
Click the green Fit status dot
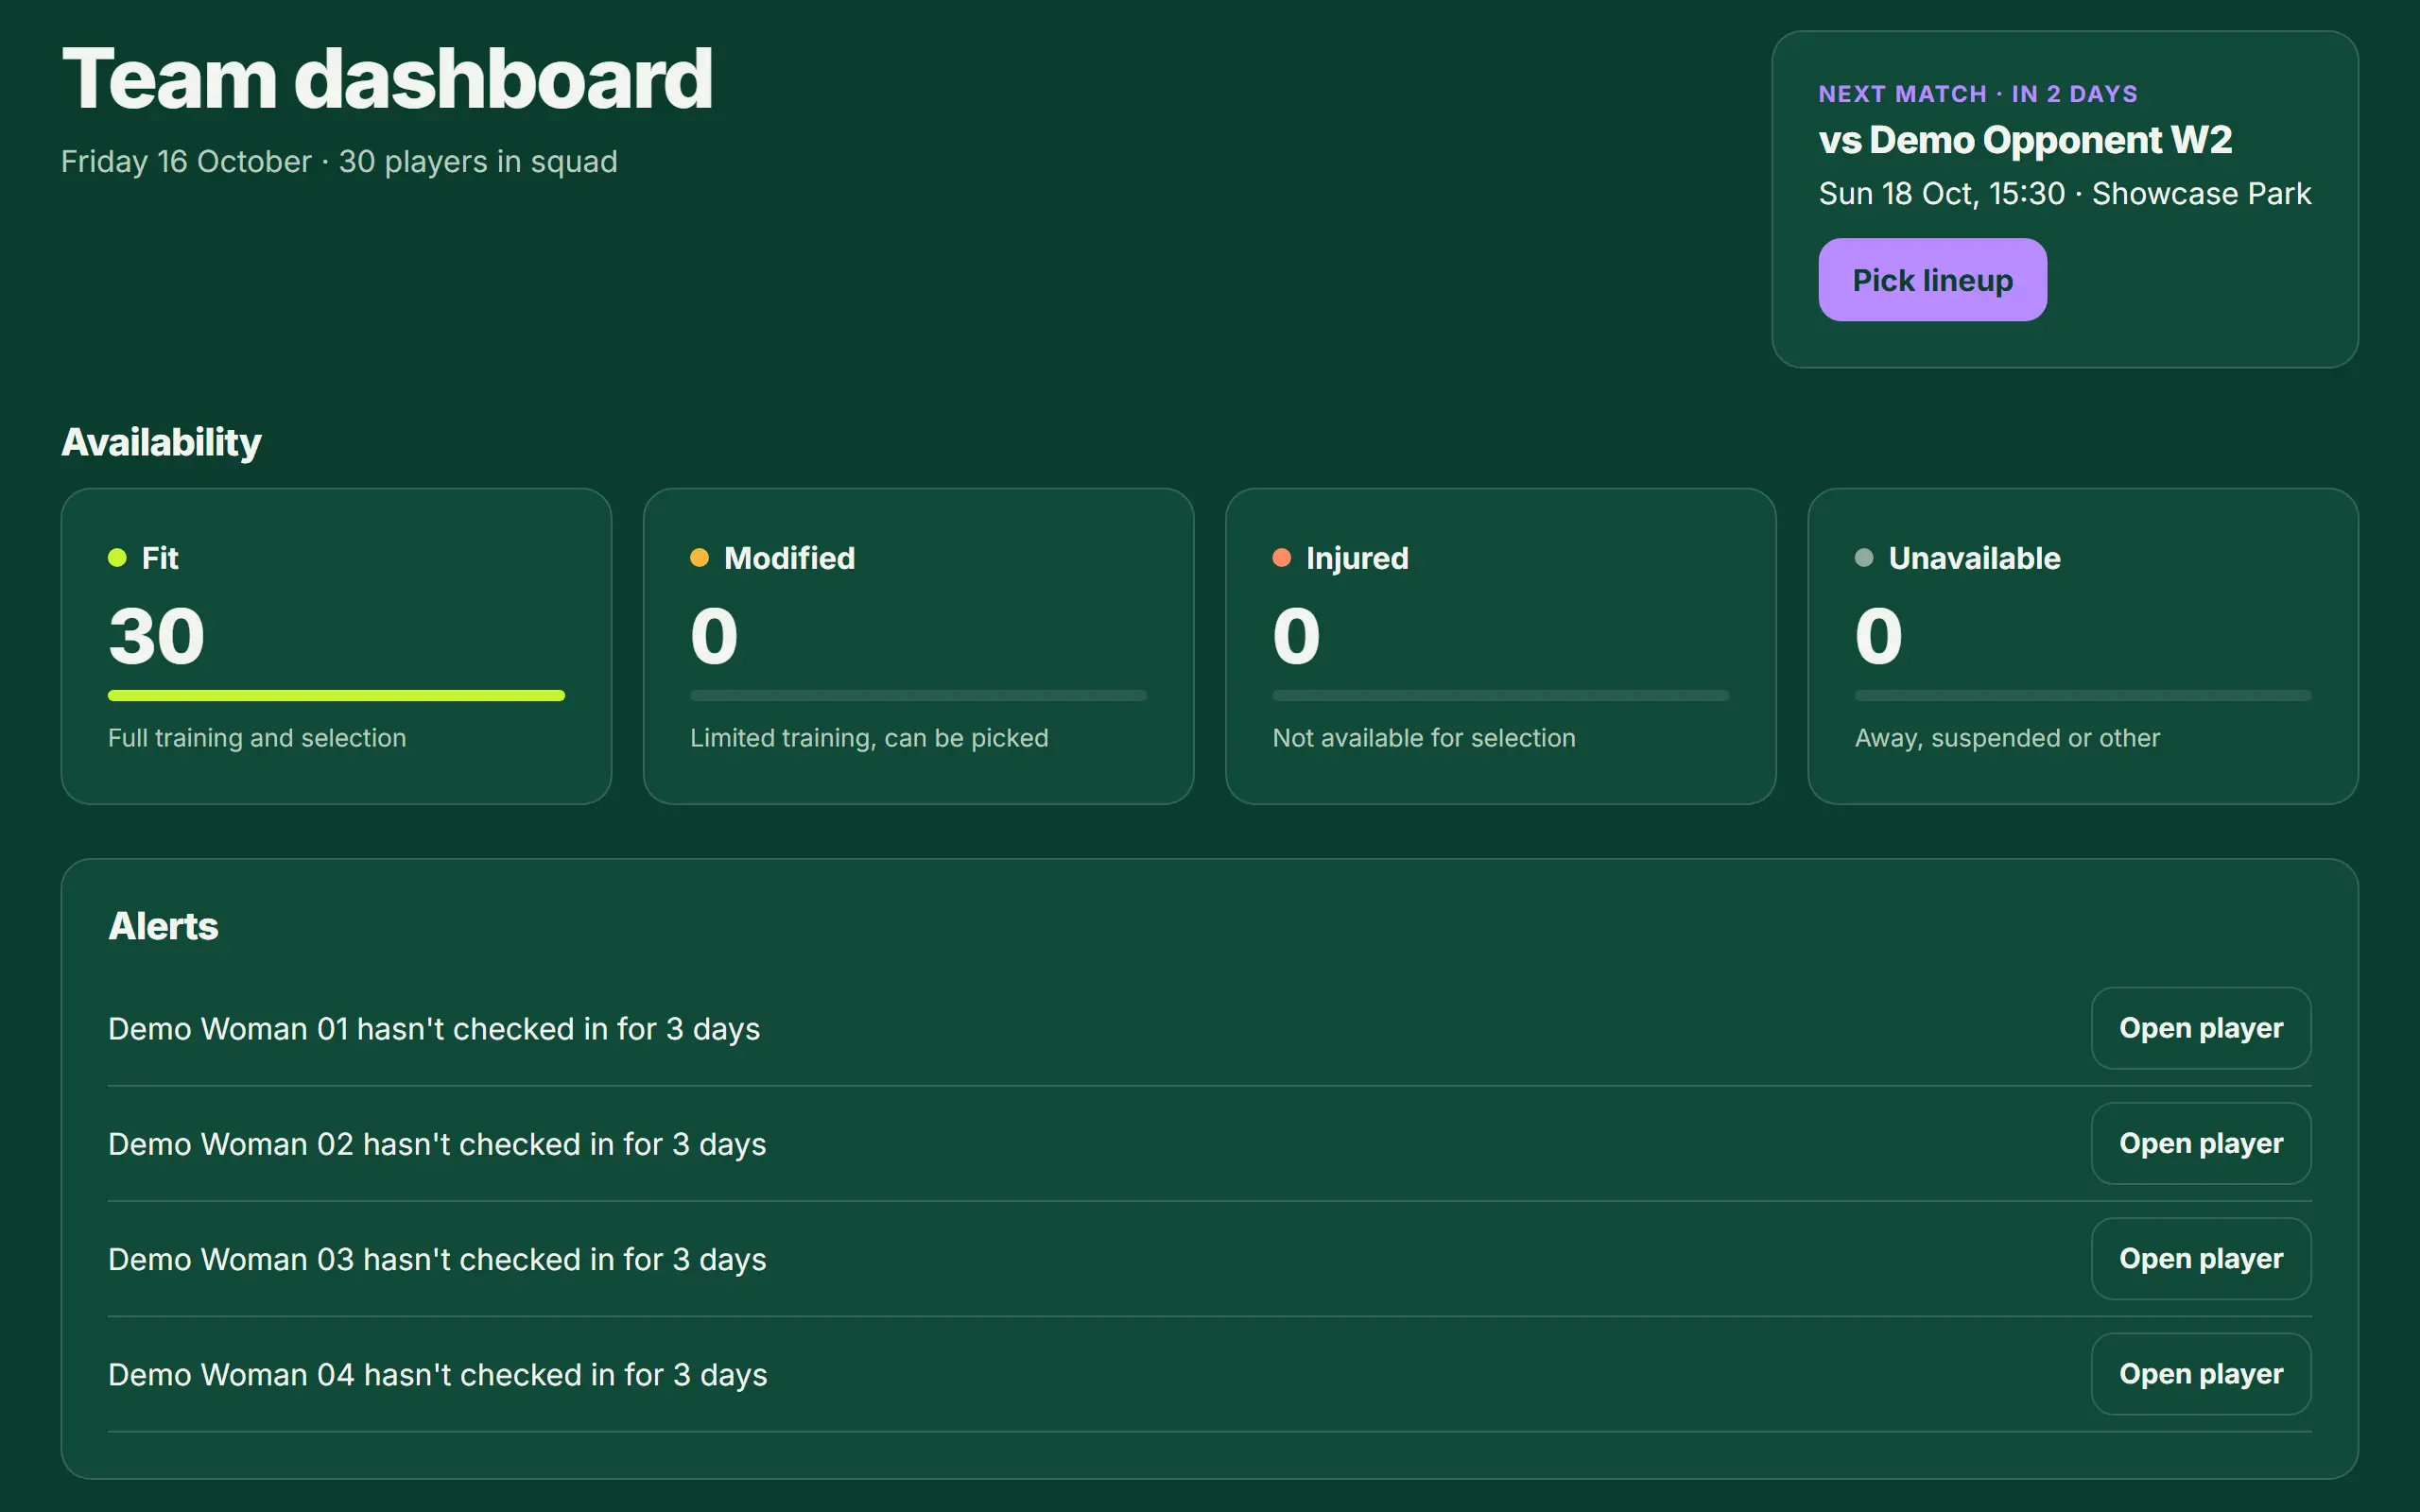point(117,558)
